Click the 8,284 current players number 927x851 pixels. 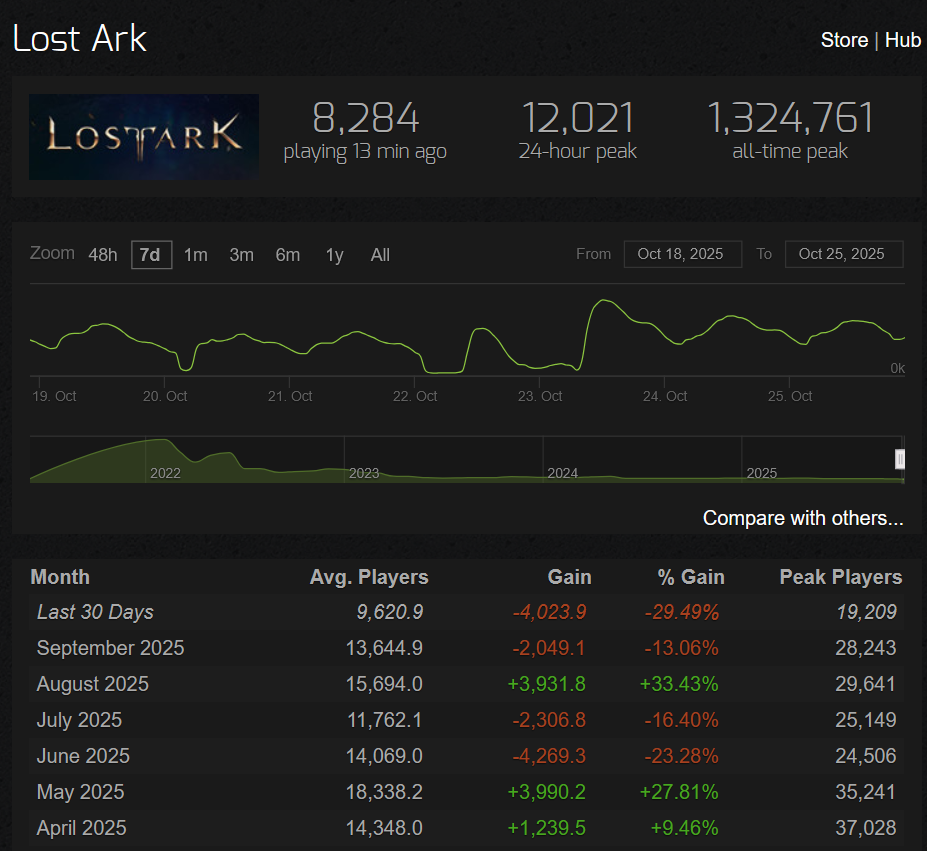(366, 117)
